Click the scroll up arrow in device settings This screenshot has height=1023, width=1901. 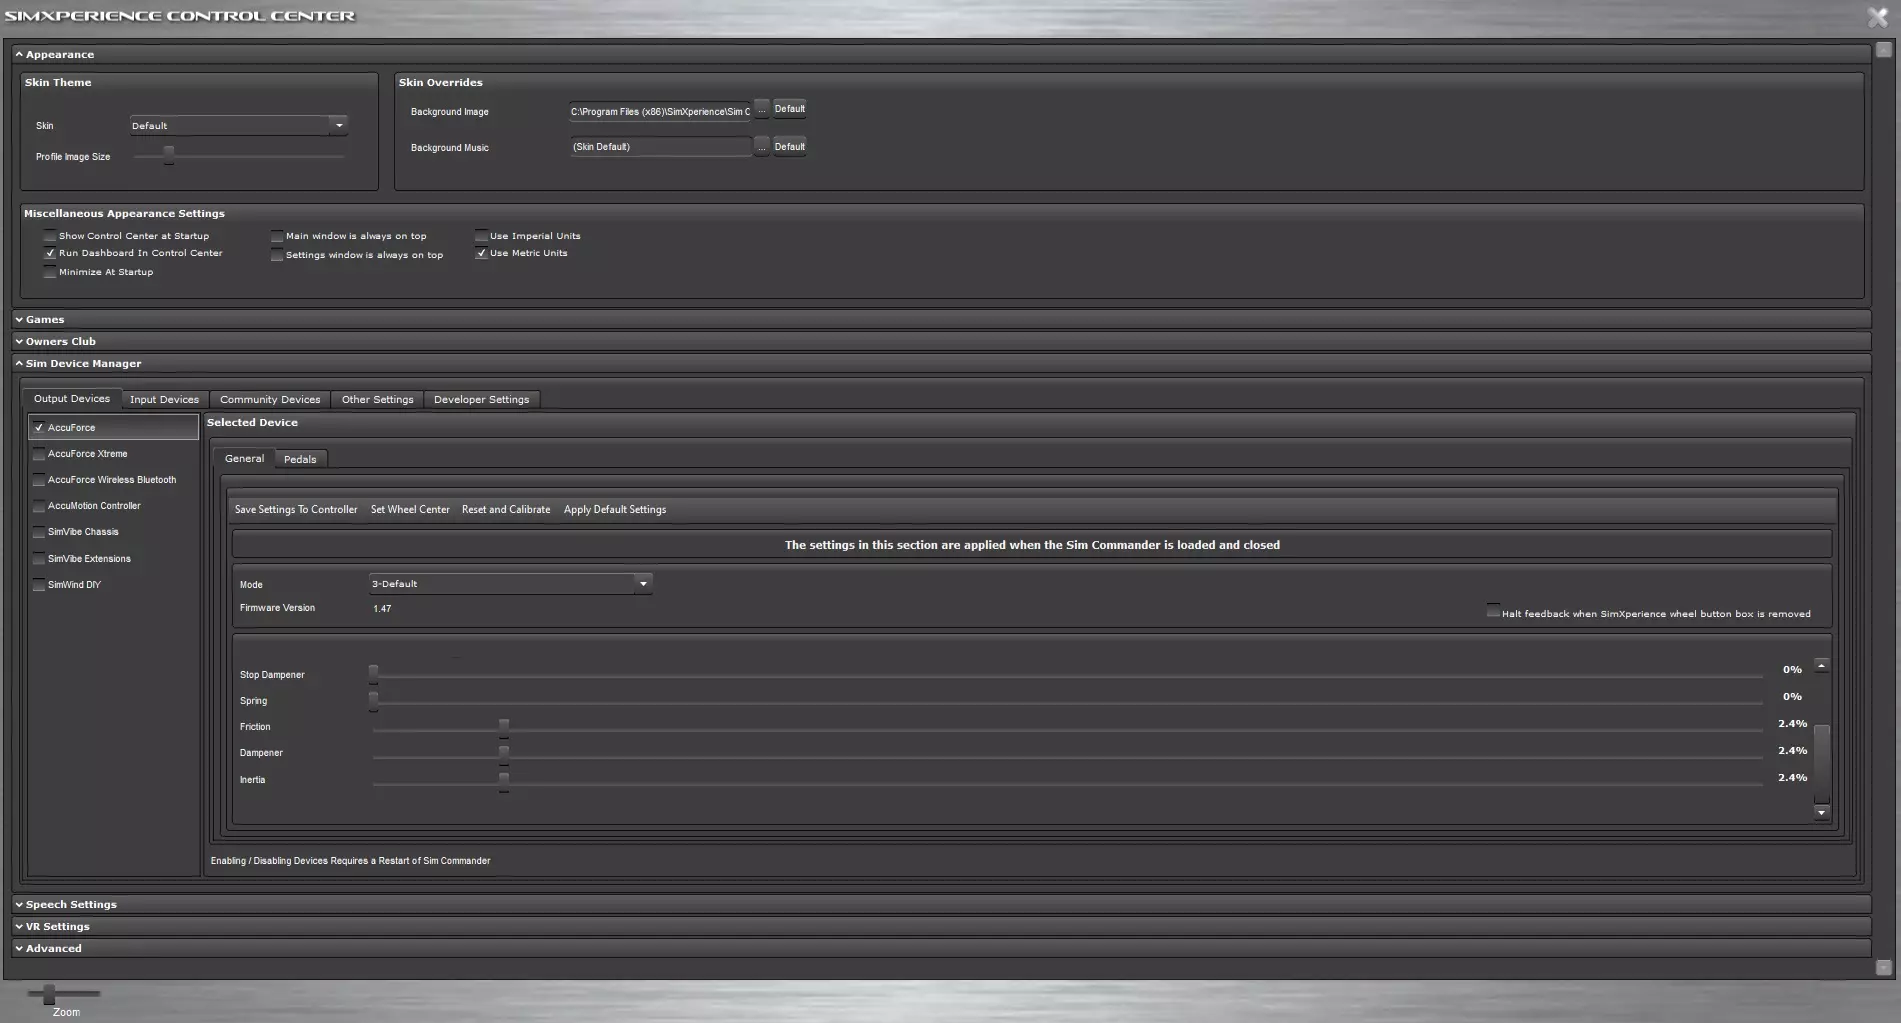click(x=1821, y=666)
